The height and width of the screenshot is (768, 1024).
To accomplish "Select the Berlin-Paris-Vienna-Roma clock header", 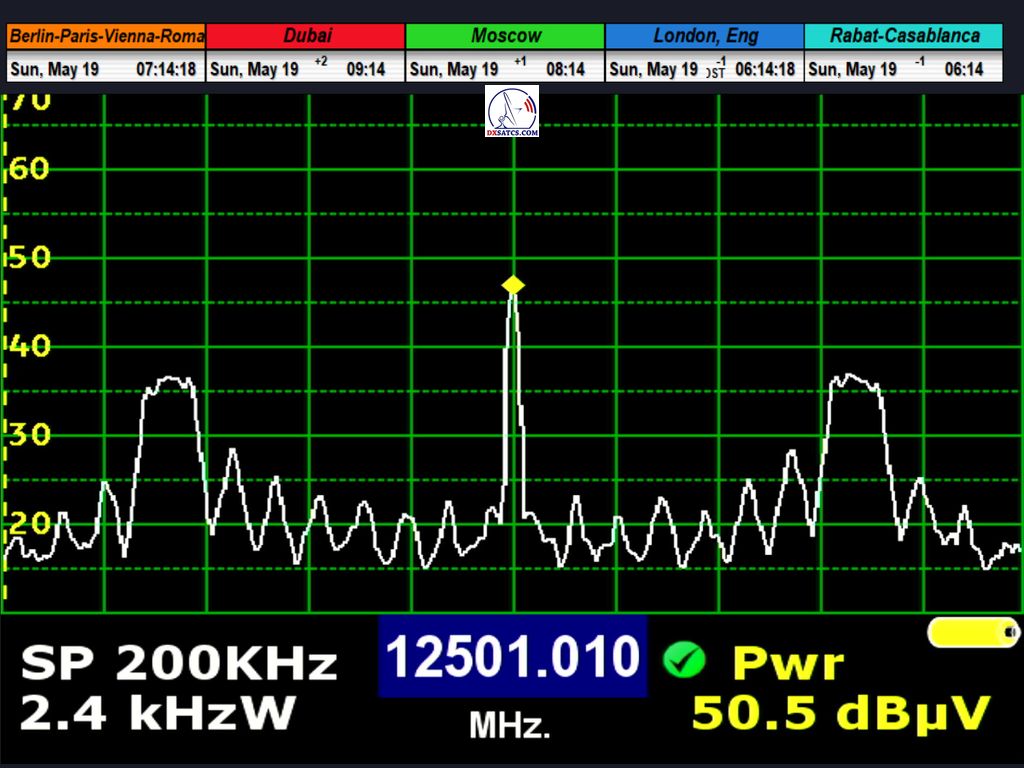I will (106, 36).
